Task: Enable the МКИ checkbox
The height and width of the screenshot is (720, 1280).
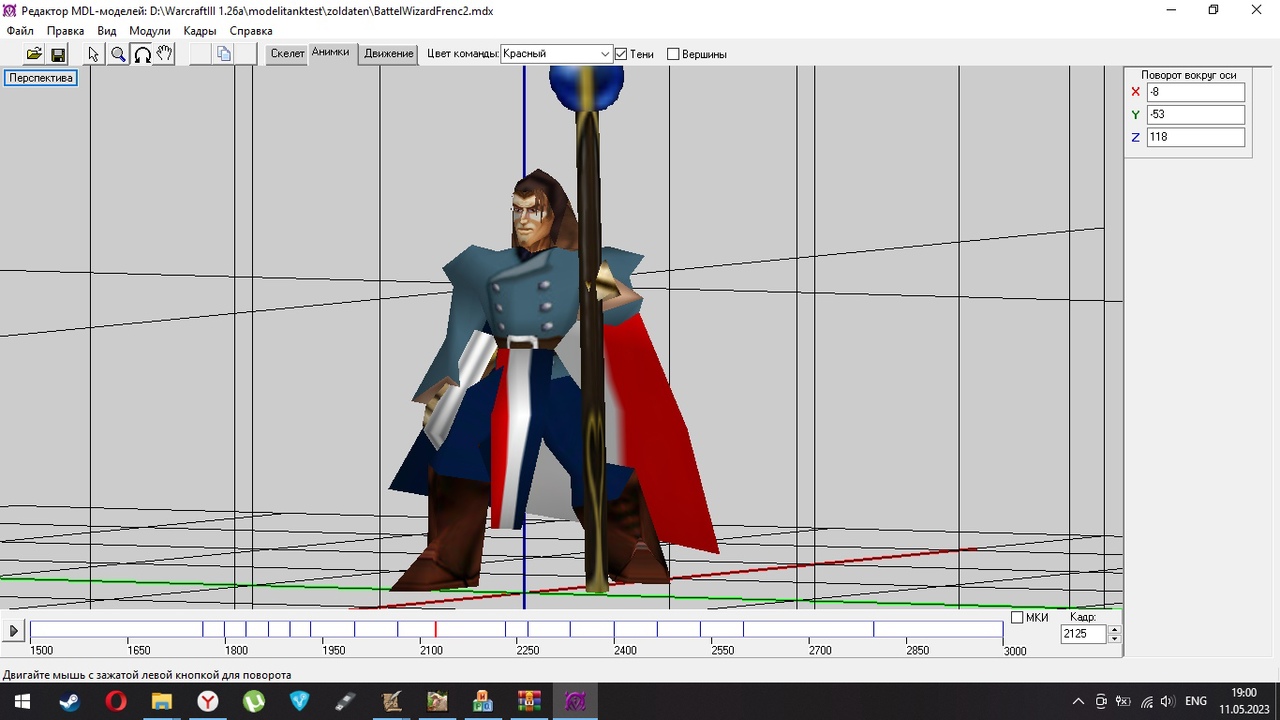Action: (1017, 618)
